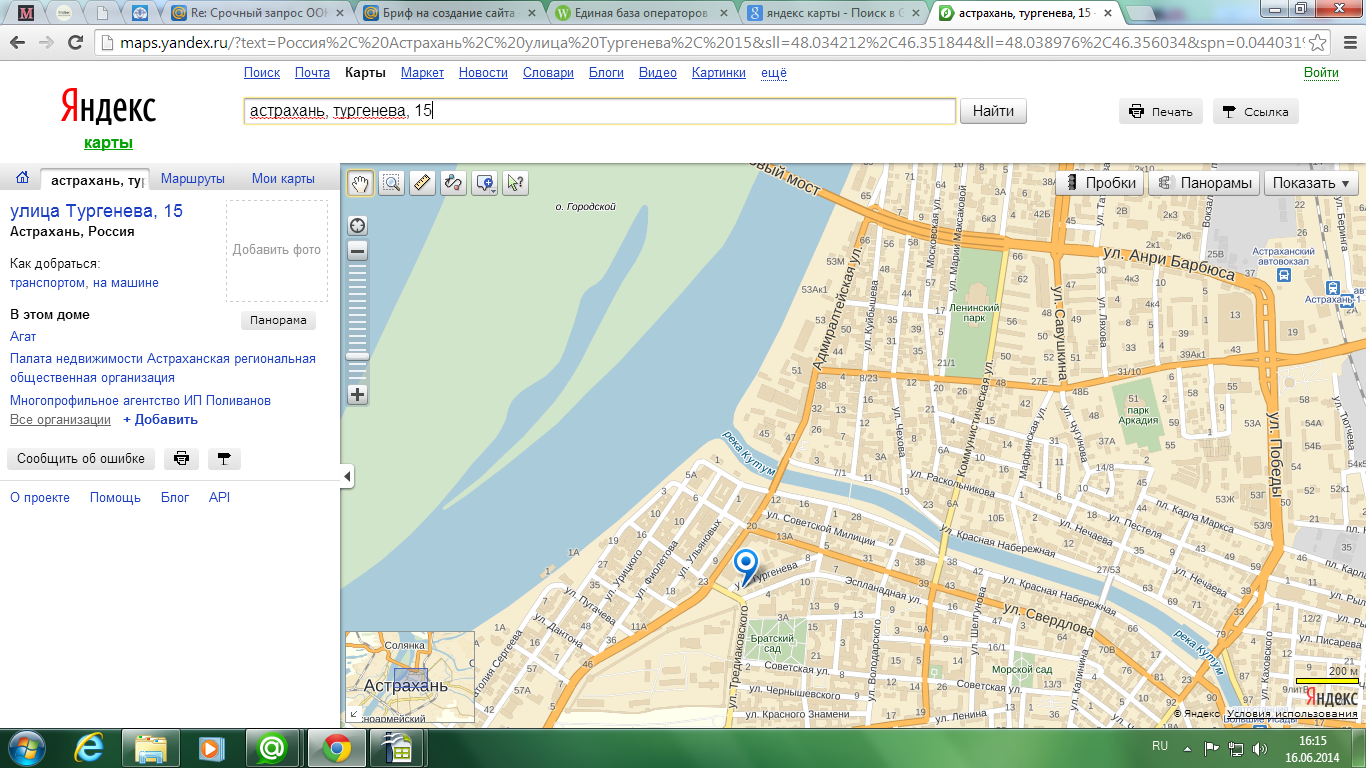The width and height of the screenshot is (1366, 768).
Task: Click the Яндекс logo
Action: click(x=108, y=108)
